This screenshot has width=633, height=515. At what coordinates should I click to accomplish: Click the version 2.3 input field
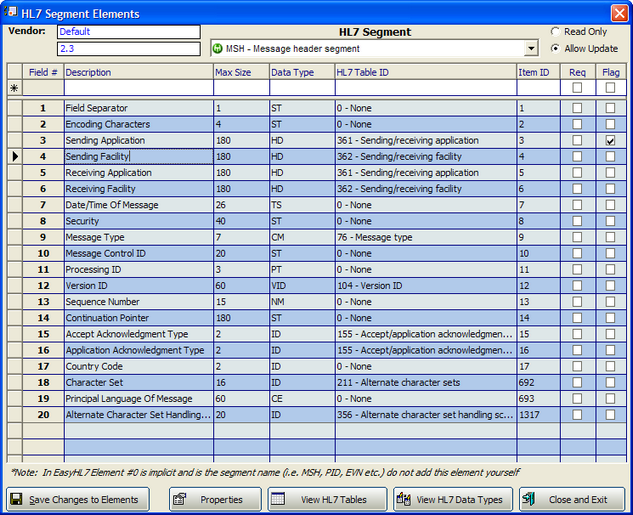click(x=129, y=49)
